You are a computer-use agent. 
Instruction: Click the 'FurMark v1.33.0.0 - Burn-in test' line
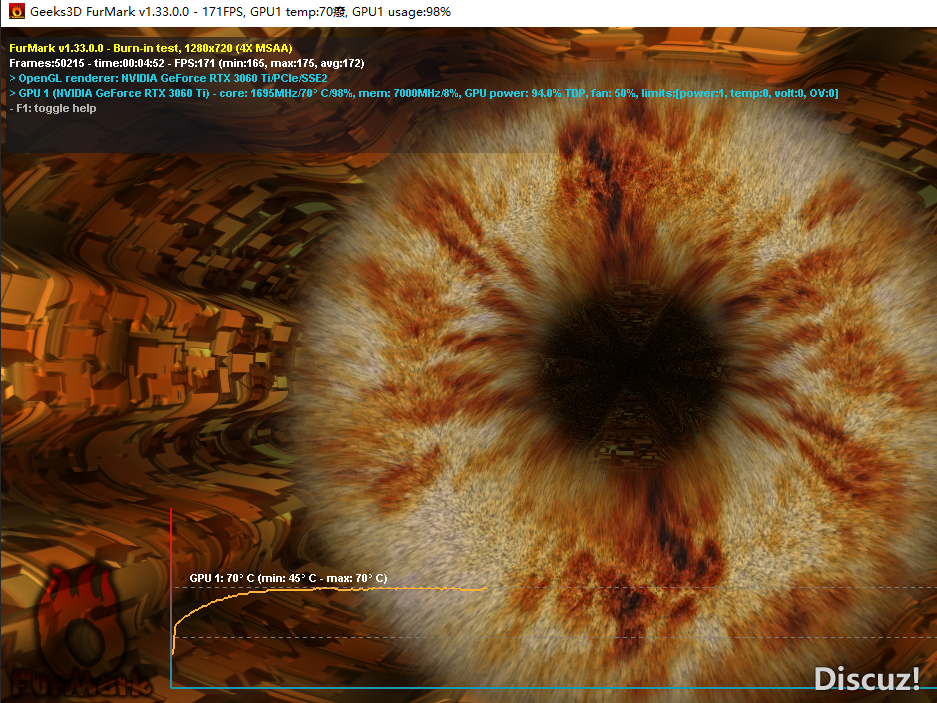click(151, 48)
